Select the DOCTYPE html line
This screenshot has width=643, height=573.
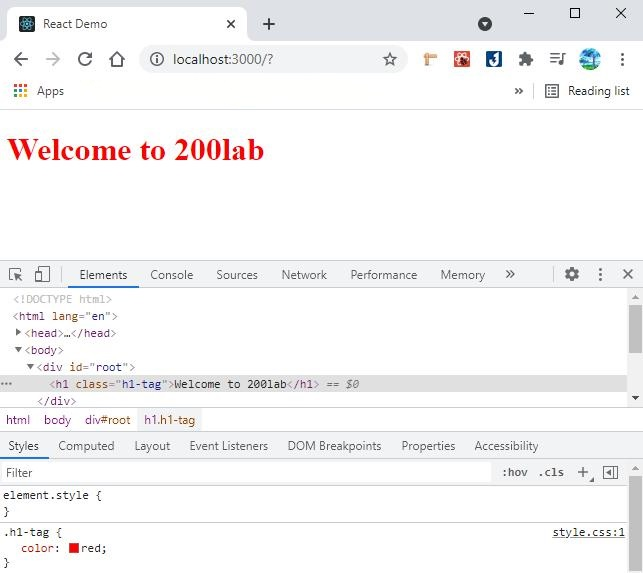point(62,299)
